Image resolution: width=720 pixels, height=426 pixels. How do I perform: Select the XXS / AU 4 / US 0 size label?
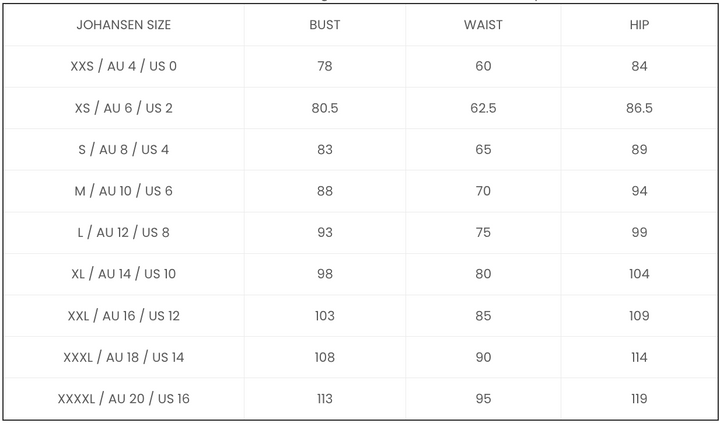point(124,66)
